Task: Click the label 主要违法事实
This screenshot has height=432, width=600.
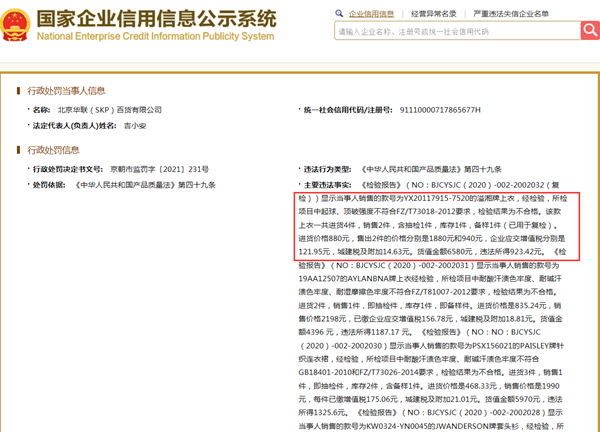Action: 328,185
